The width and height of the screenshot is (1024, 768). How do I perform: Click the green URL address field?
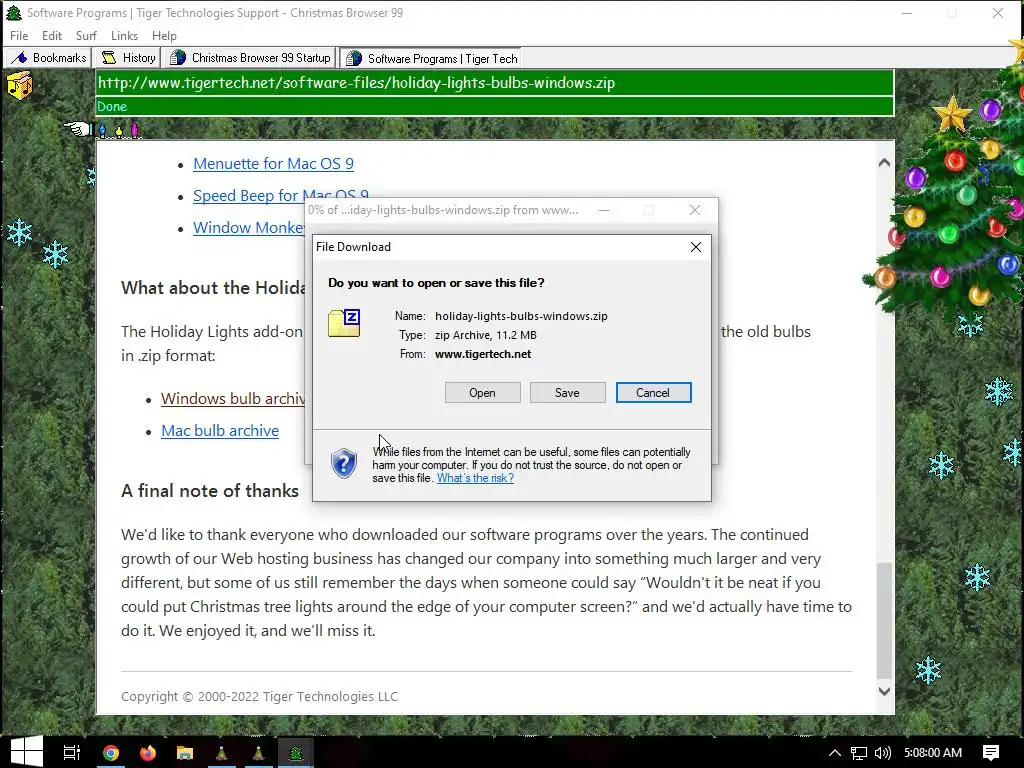pos(494,83)
